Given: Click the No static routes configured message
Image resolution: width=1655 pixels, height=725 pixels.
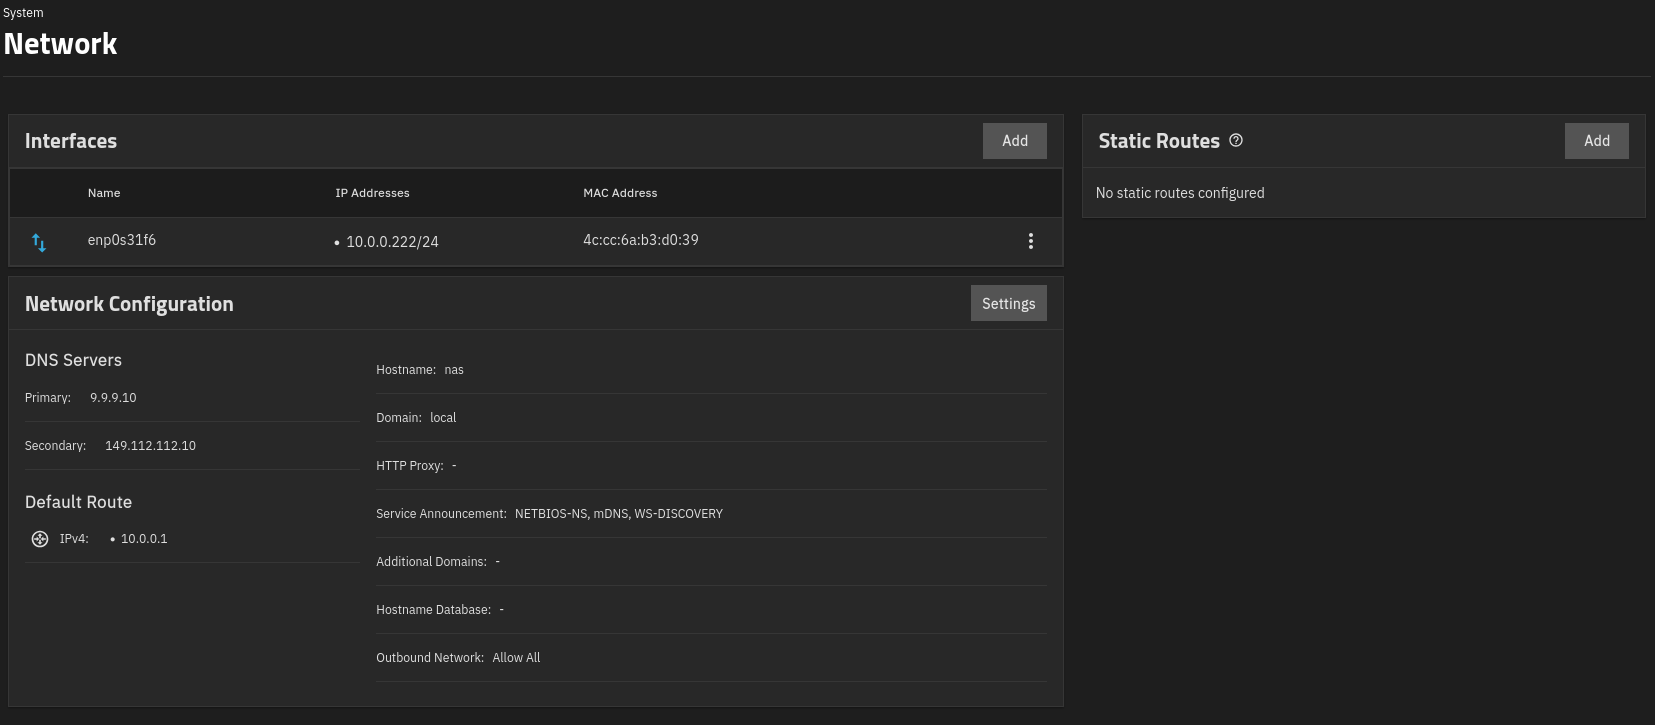Looking at the screenshot, I should (x=1180, y=193).
